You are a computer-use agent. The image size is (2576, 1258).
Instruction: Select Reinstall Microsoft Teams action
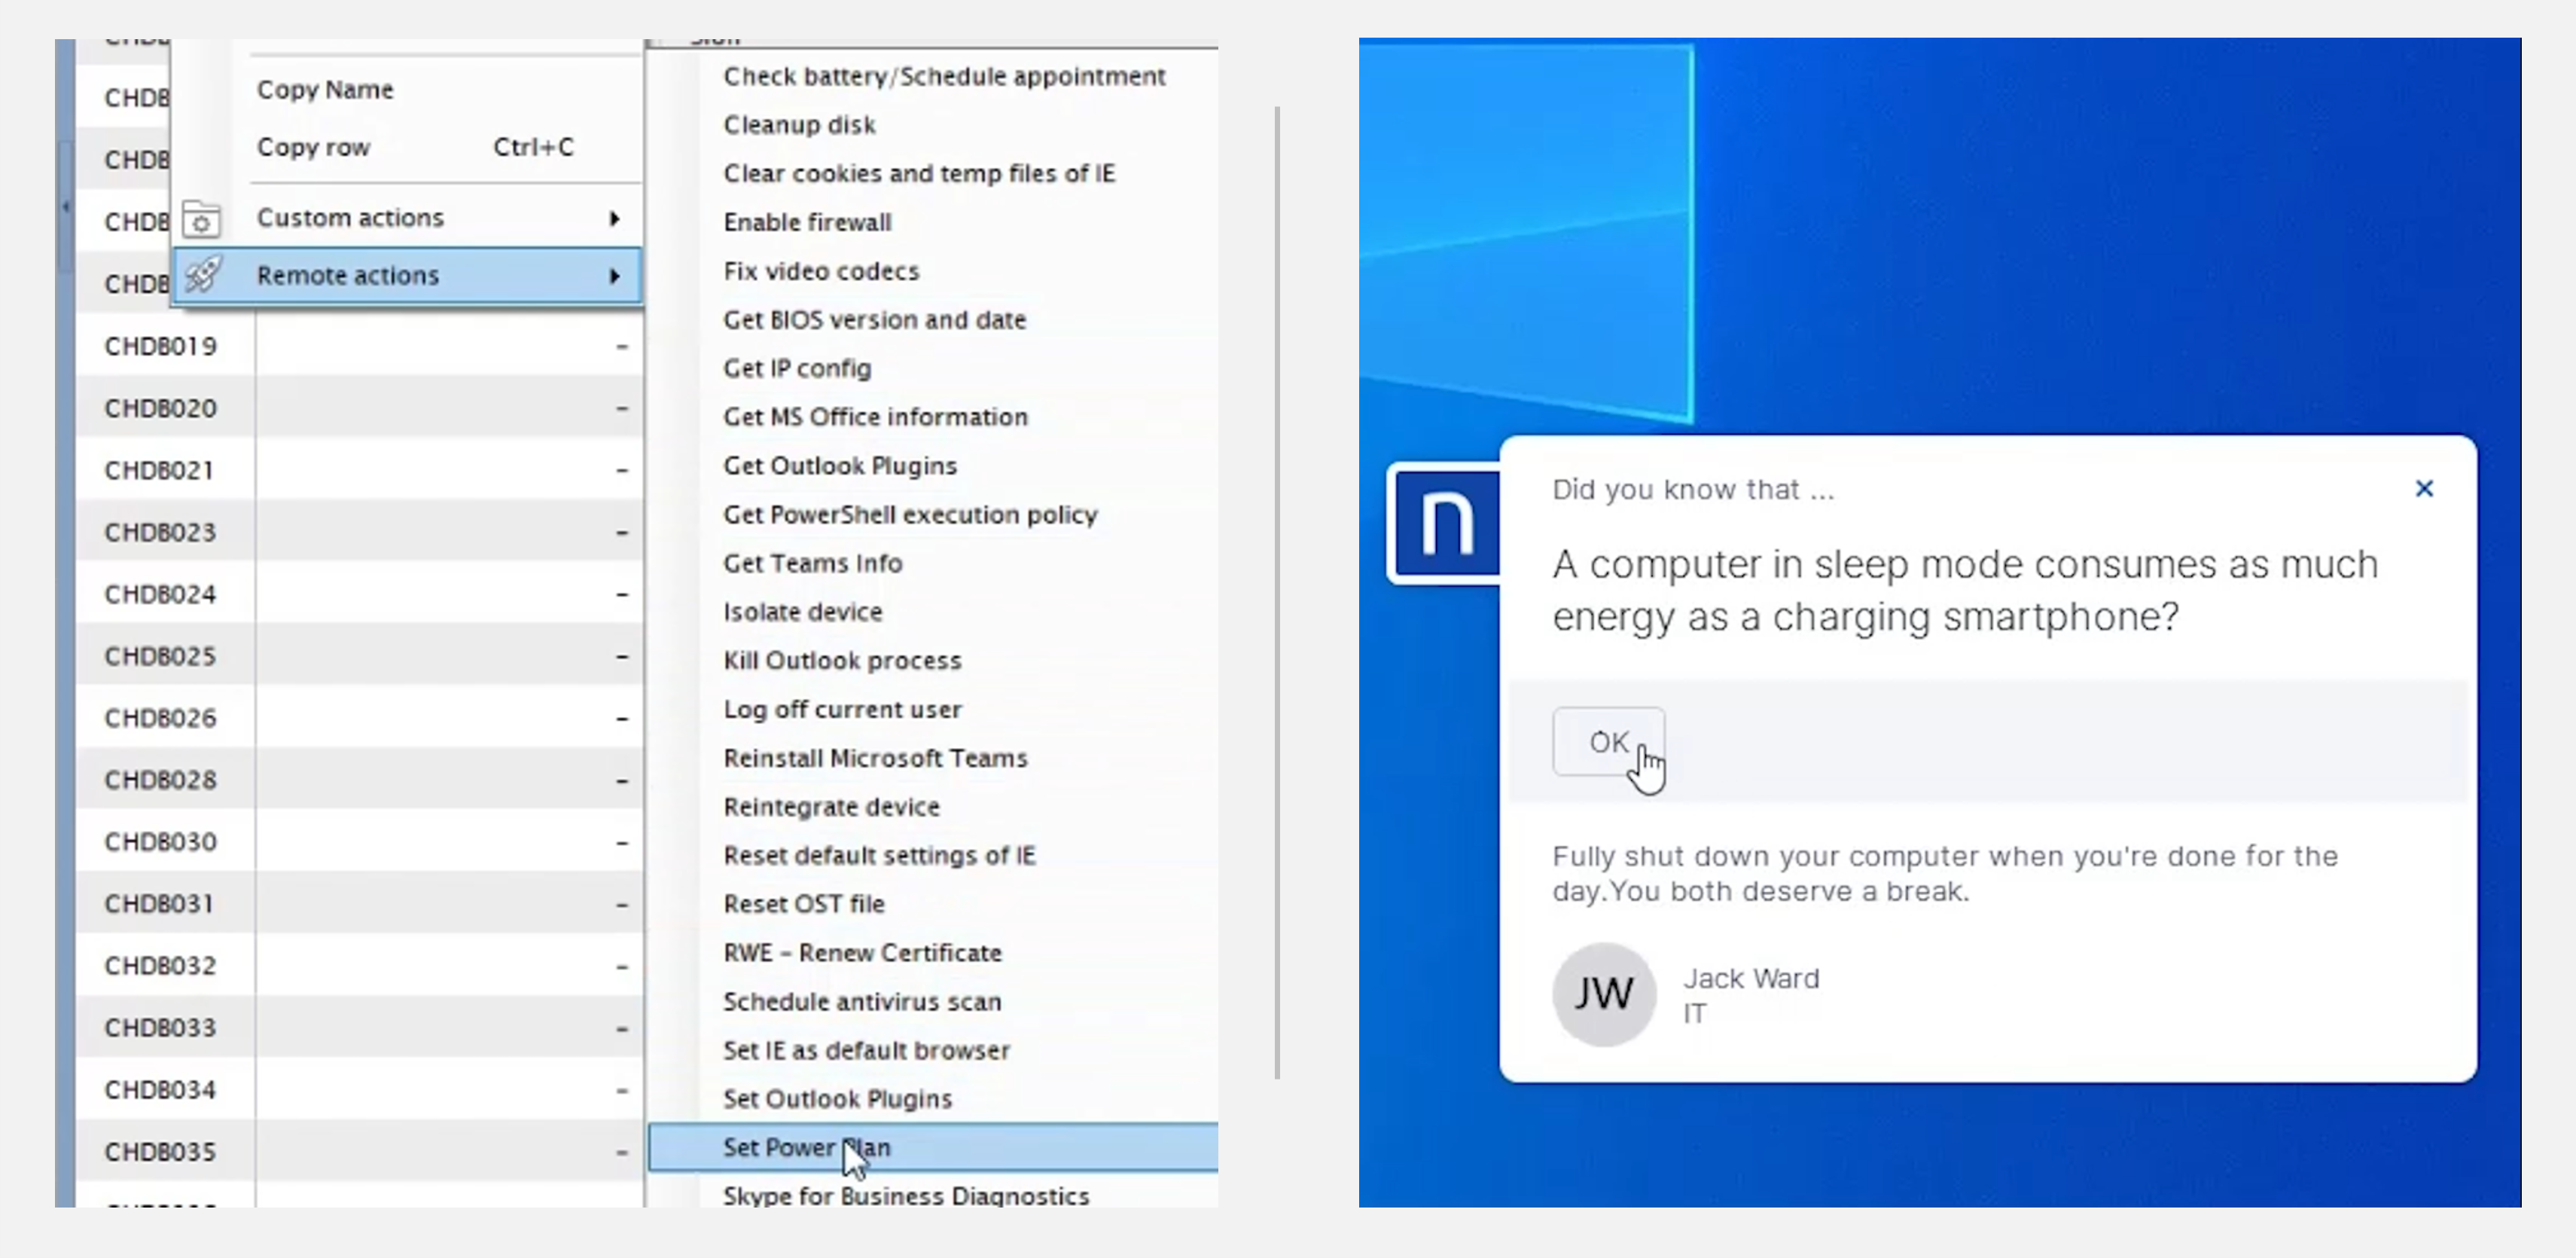(x=874, y=758)
